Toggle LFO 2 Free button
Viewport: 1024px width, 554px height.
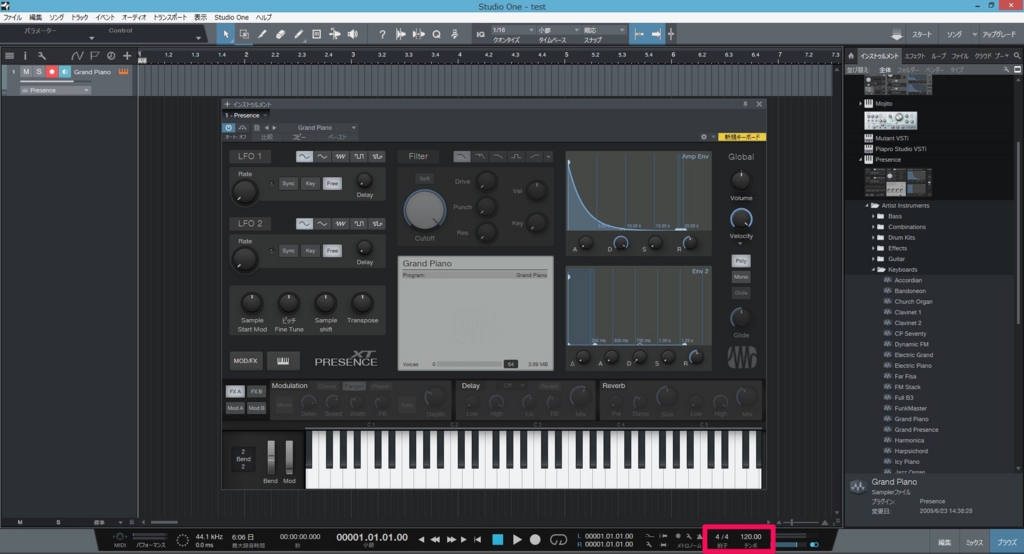[332, 251]
